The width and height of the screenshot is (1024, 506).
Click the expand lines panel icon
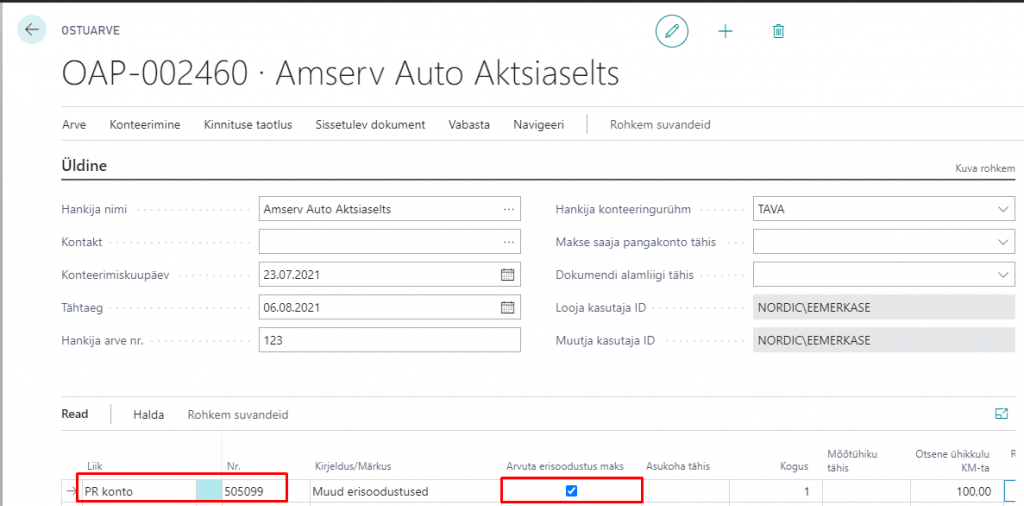click(x=1001, y=413)
